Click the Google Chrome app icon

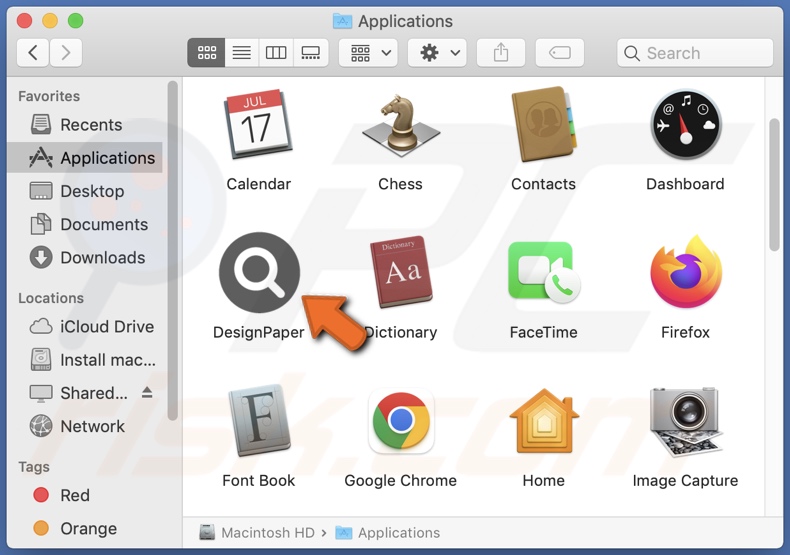(x=401, y=421)
